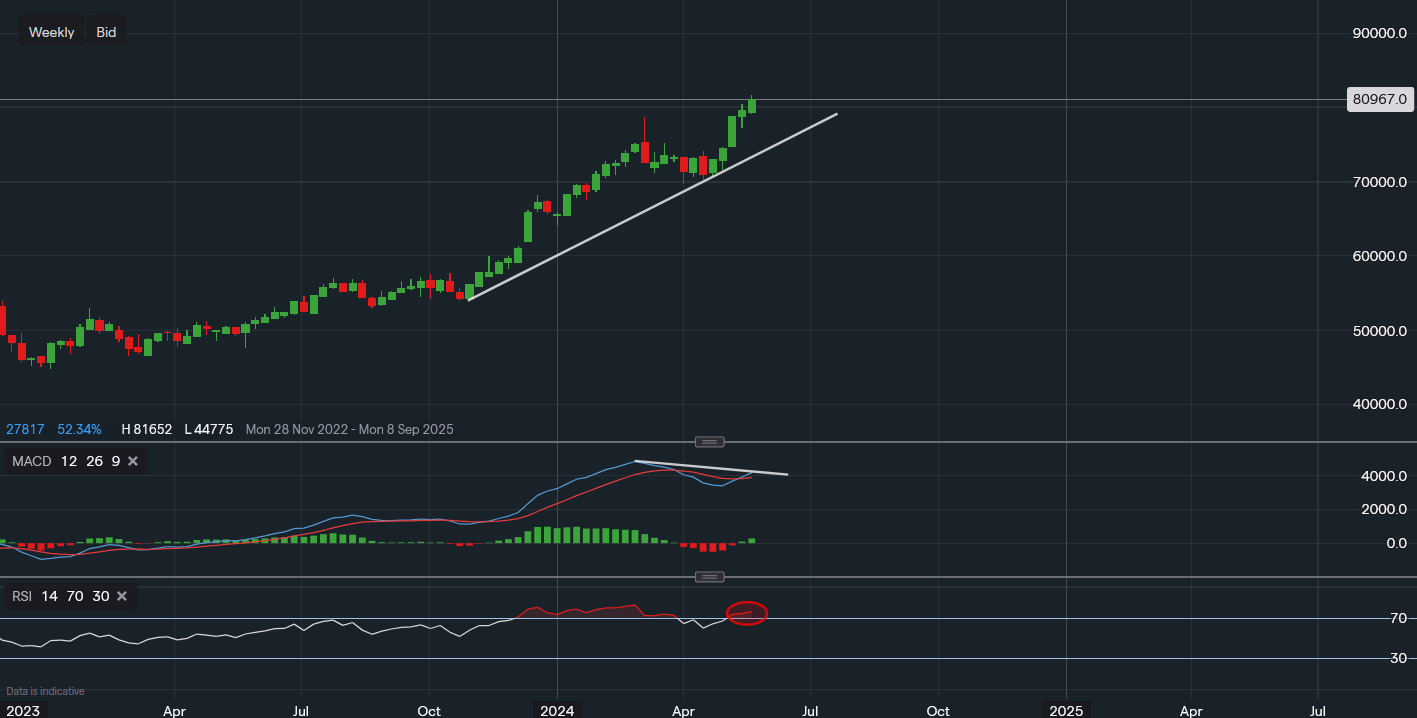
Task: Remove the RSI indicator via its X icon
Action: click(x=121, y=595)
